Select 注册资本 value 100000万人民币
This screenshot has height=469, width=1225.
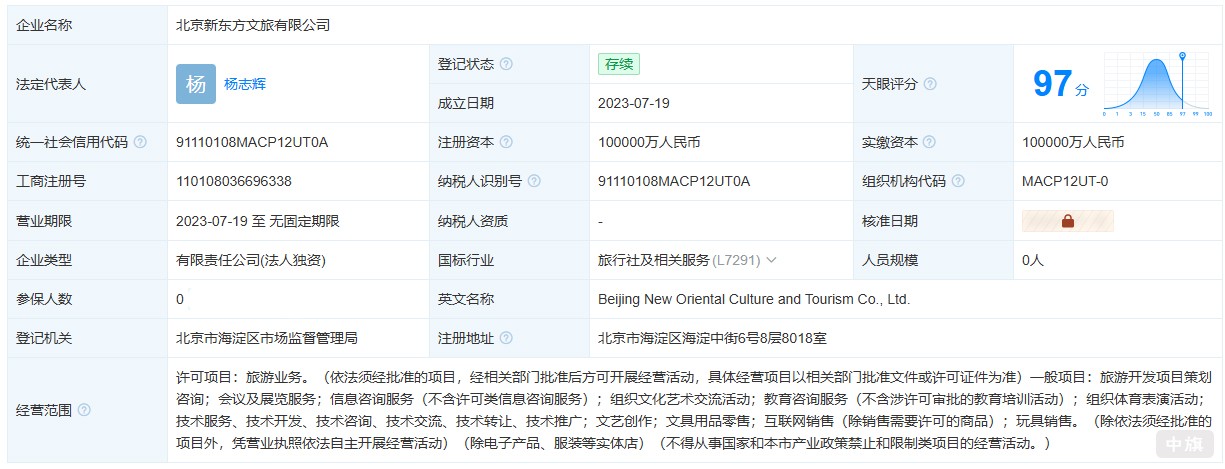click(649, 142)
